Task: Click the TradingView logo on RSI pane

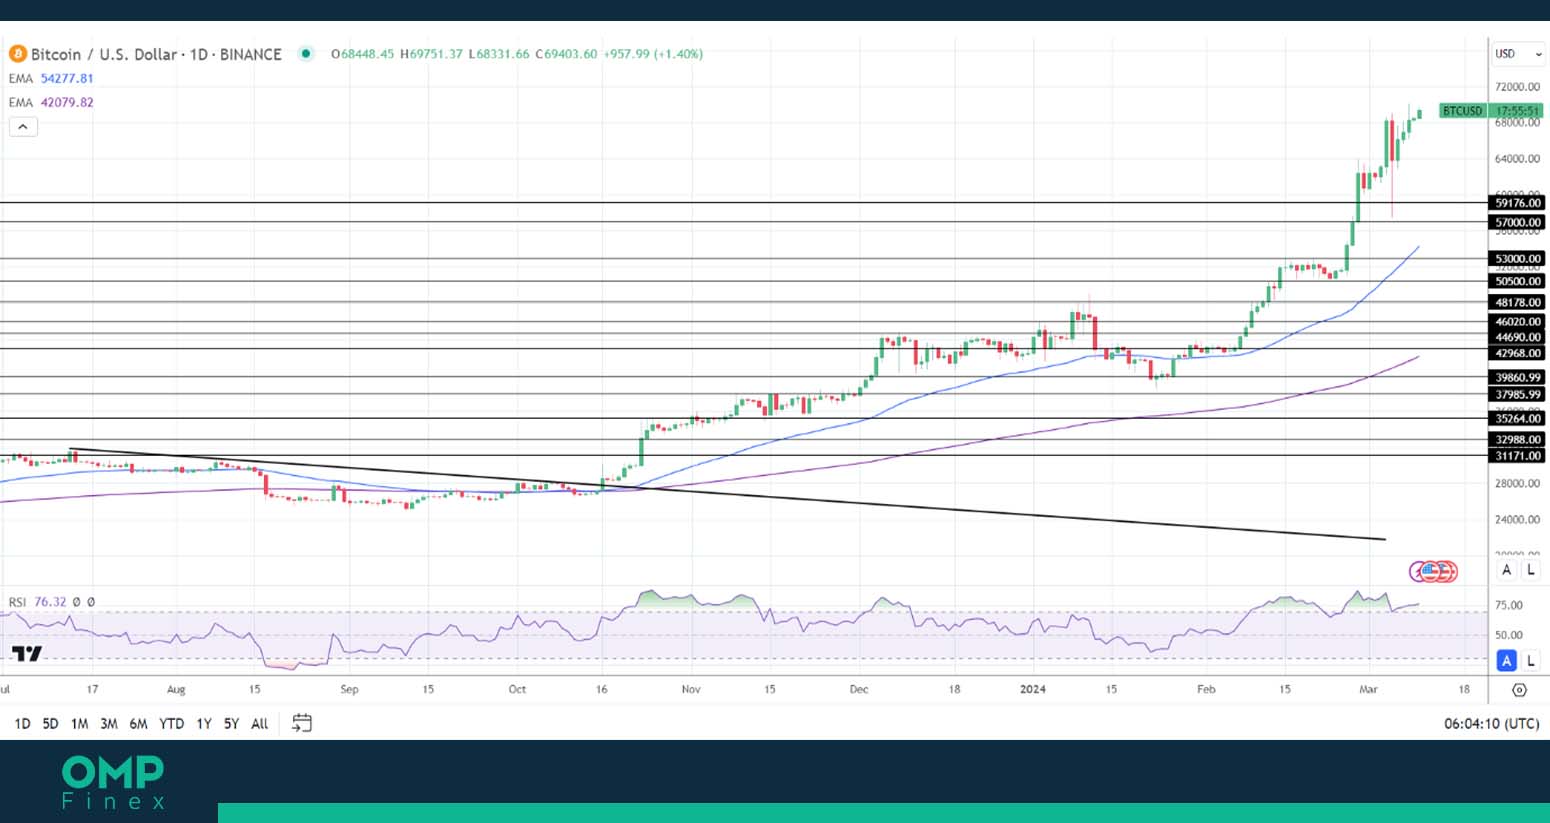Action: [27, 654]
